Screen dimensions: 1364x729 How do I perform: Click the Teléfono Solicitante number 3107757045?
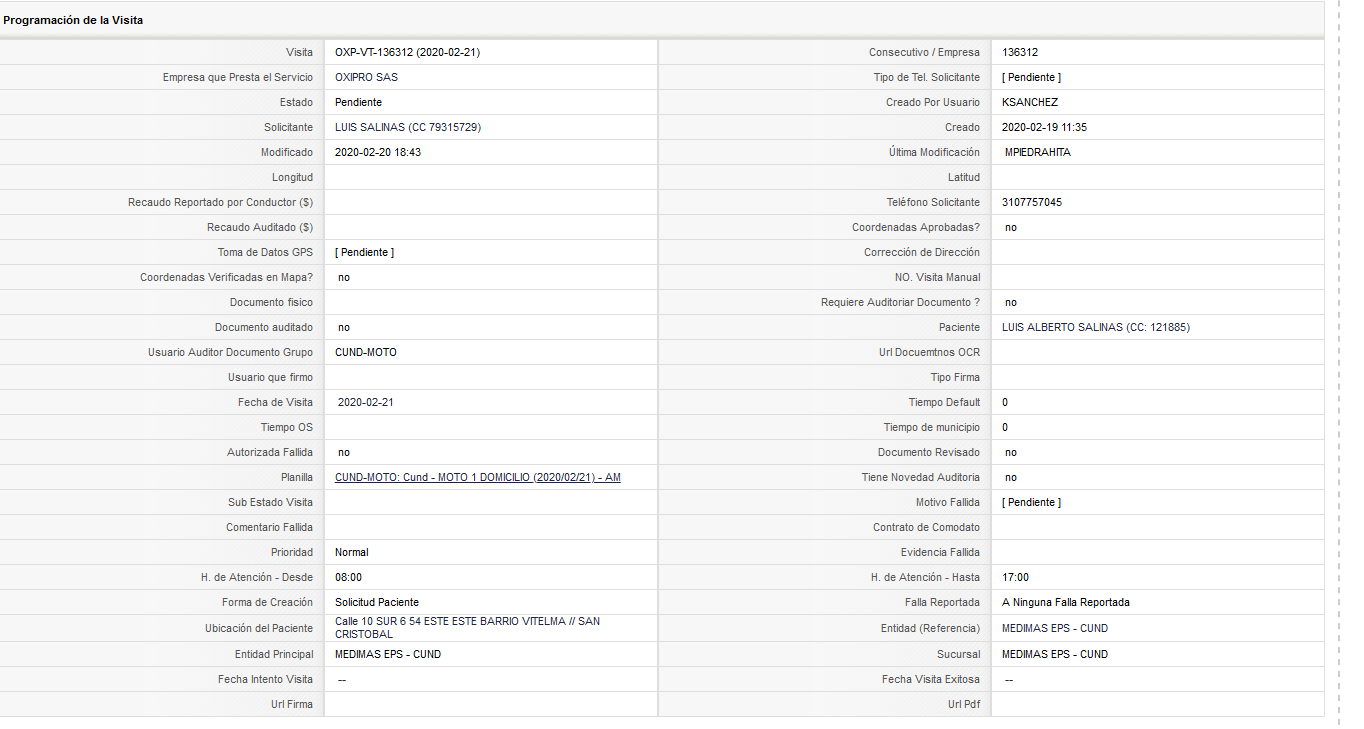click(x=1032, y=202)
